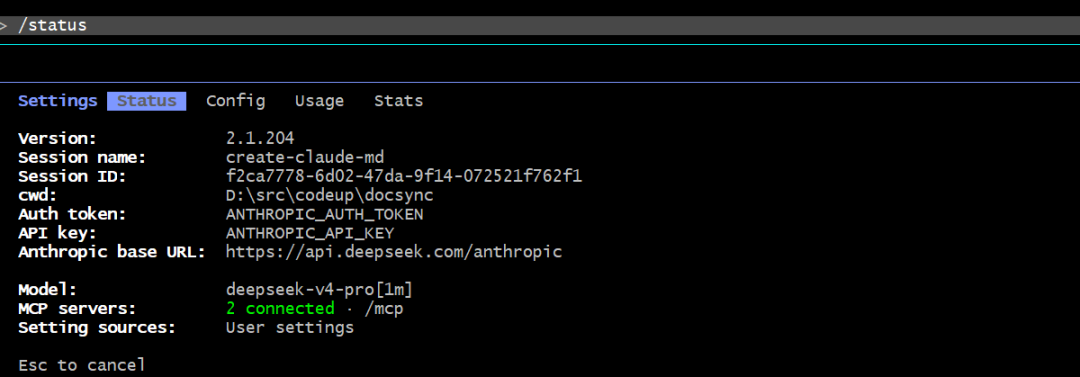The width and height of the screenshot is (1080, 377).
Task: Click the Session ID value
Action: 404,176
